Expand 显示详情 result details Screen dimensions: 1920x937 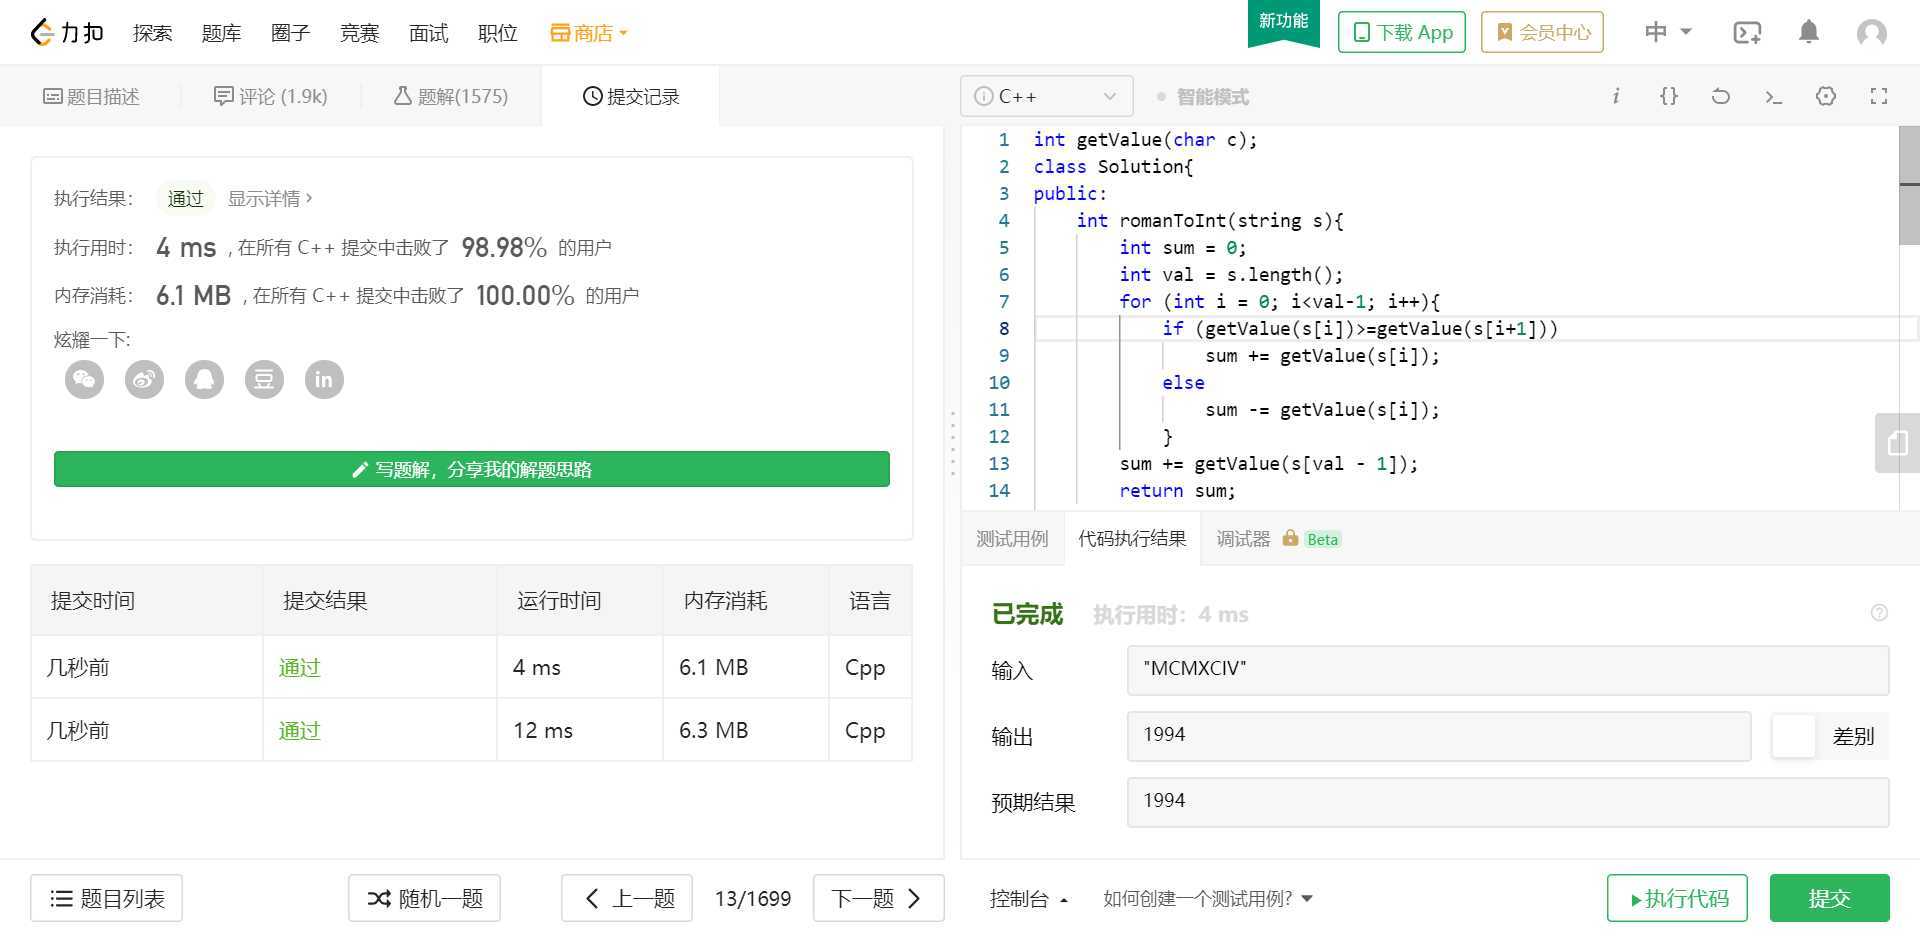coord(270,198)
